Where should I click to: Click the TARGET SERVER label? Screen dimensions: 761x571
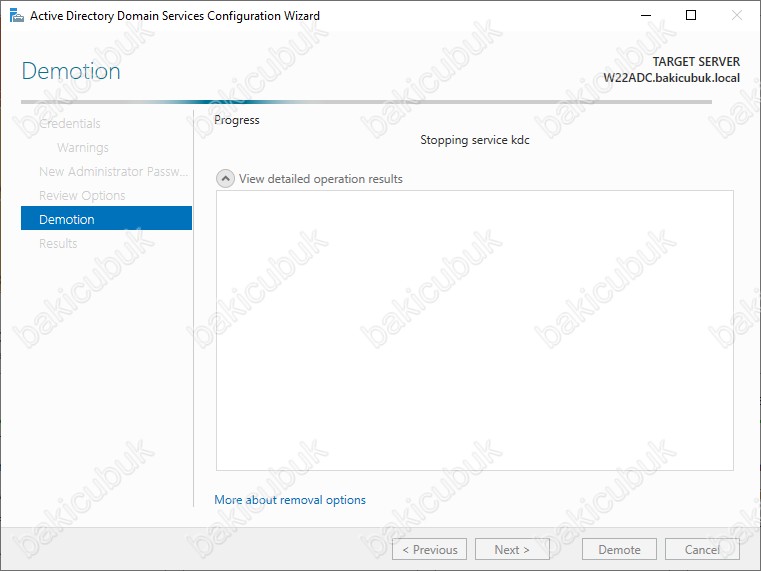tap(696, 62)
